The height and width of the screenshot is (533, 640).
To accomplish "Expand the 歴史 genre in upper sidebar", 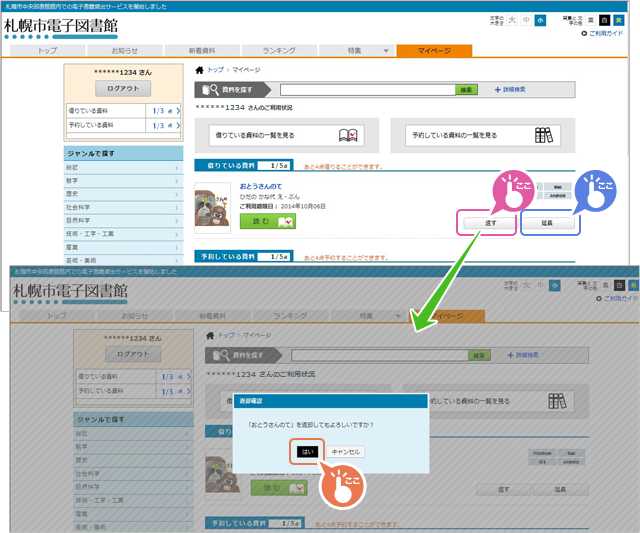I will click(123, 194).
